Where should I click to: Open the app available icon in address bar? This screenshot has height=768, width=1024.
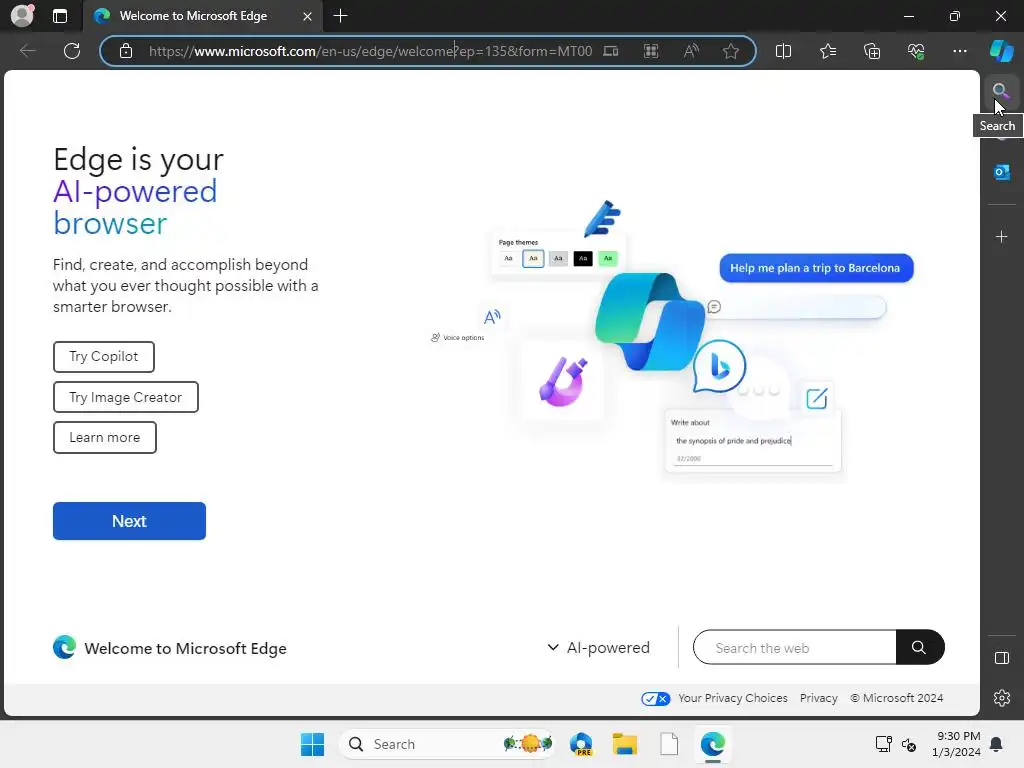click(611, 51)
